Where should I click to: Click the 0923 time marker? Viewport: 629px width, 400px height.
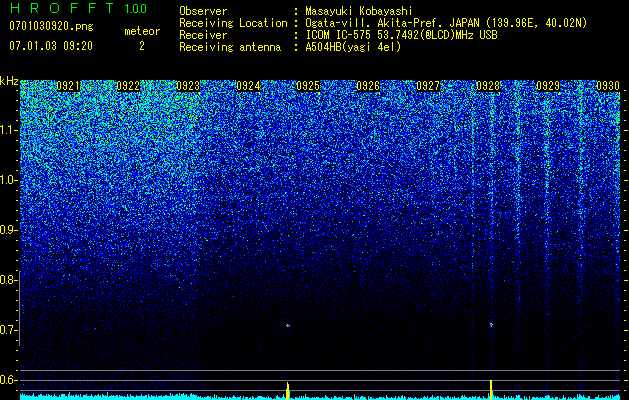point(188,86)
